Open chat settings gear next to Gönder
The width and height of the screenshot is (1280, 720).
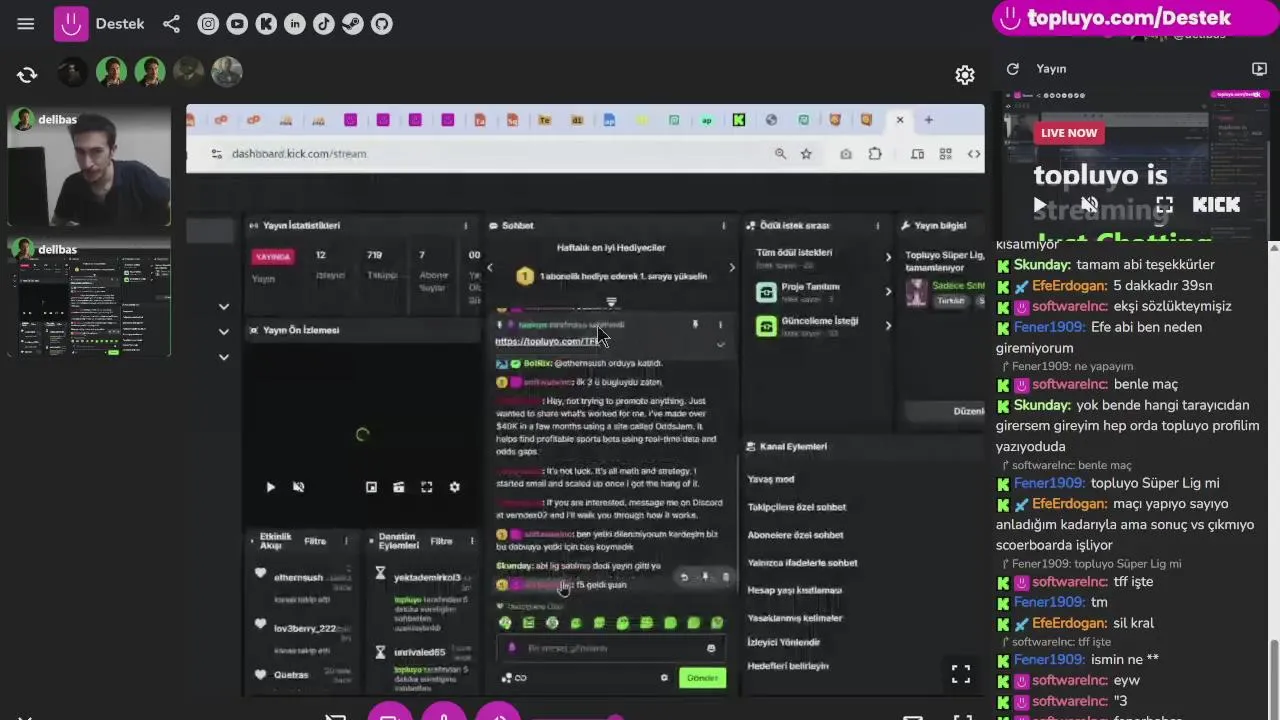(x=664, y=678)
